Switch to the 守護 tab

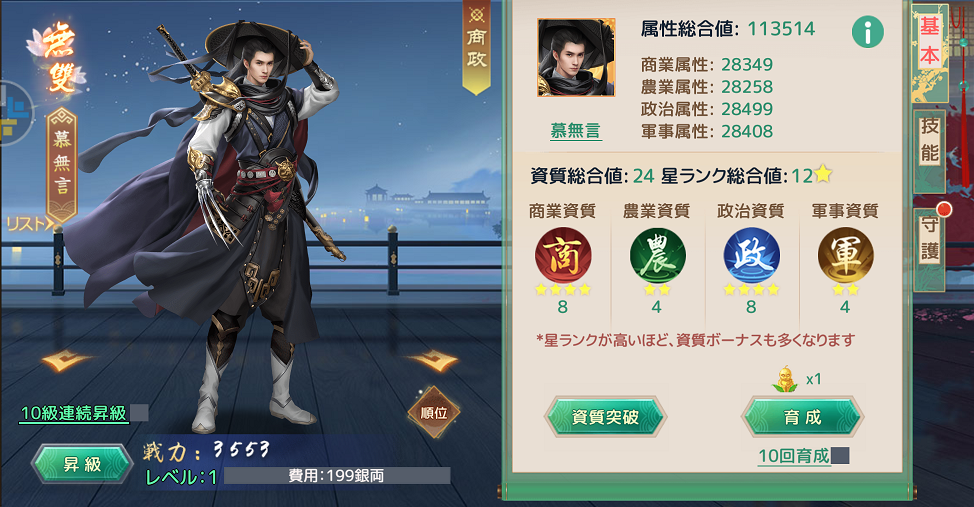point(929,238)
